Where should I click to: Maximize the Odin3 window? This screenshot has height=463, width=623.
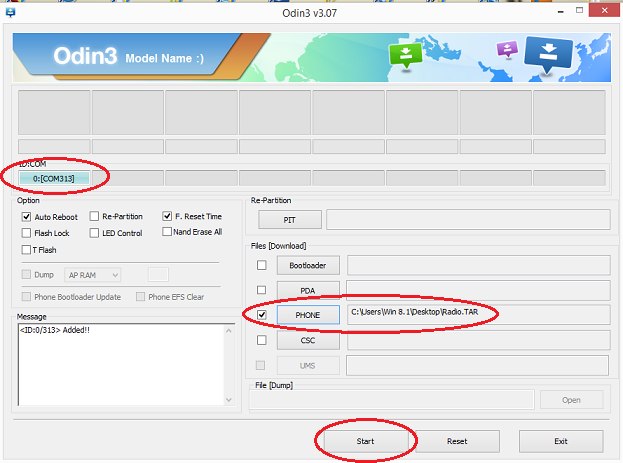pos(580,11)
